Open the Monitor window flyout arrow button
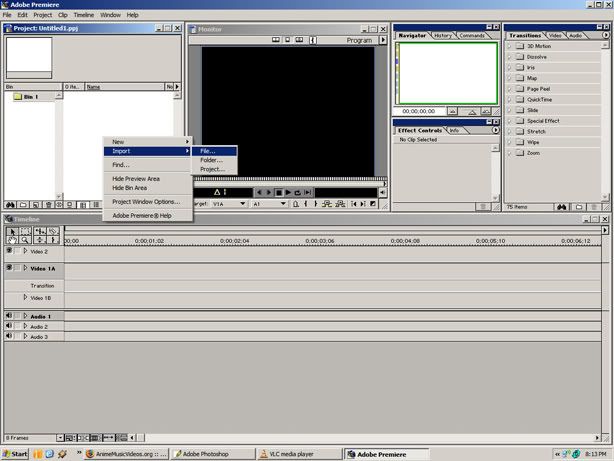The width and height of the screenshot is (614, 461). [383, 40]
